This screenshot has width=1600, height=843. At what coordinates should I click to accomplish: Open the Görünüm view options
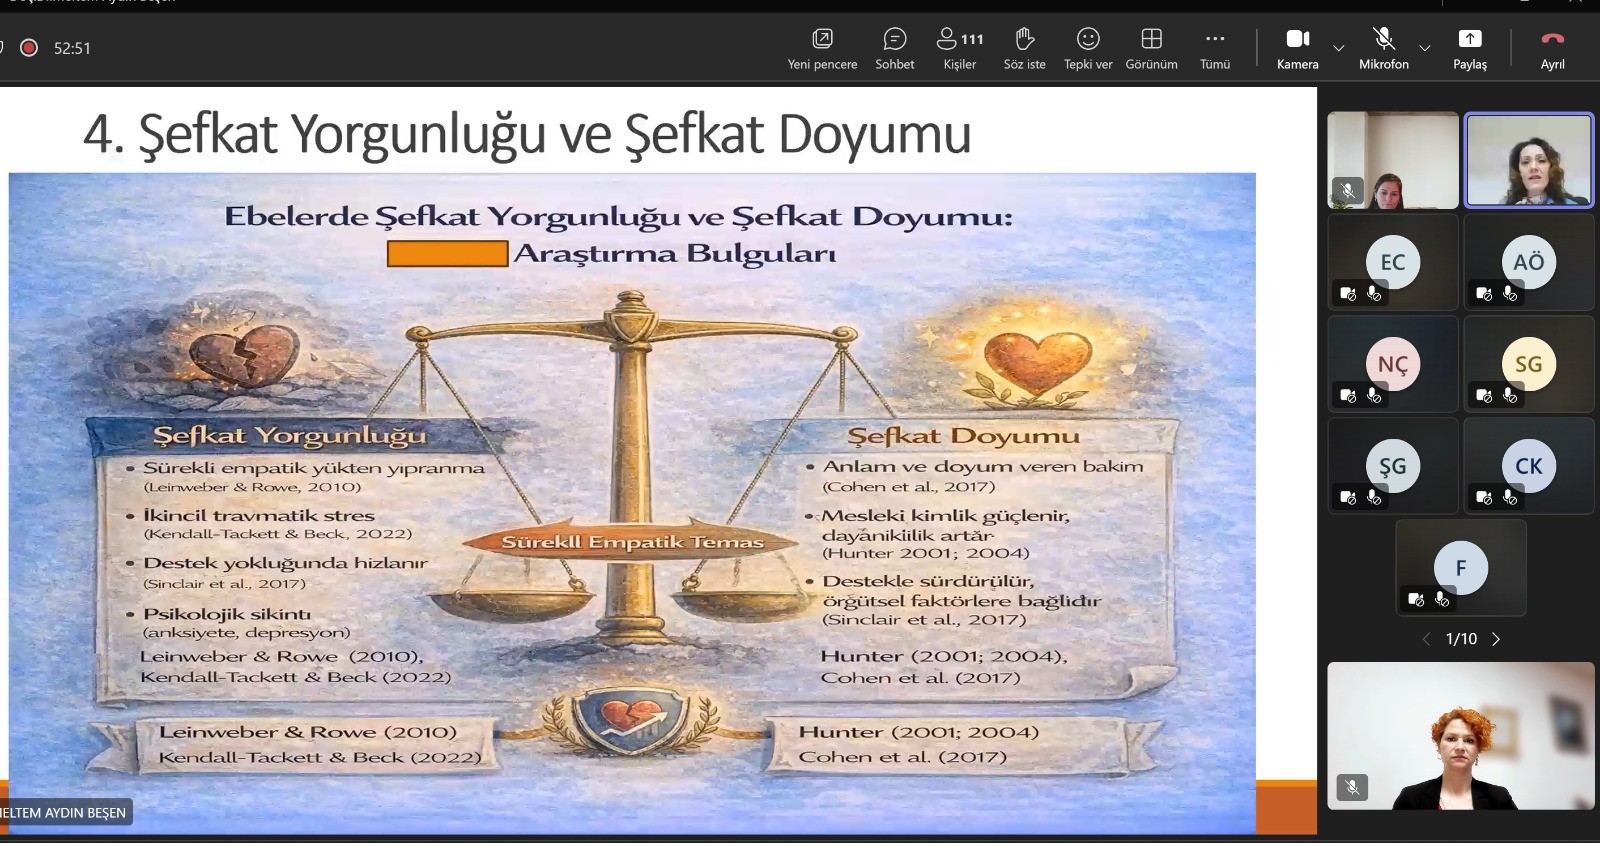coord(1151,48)
